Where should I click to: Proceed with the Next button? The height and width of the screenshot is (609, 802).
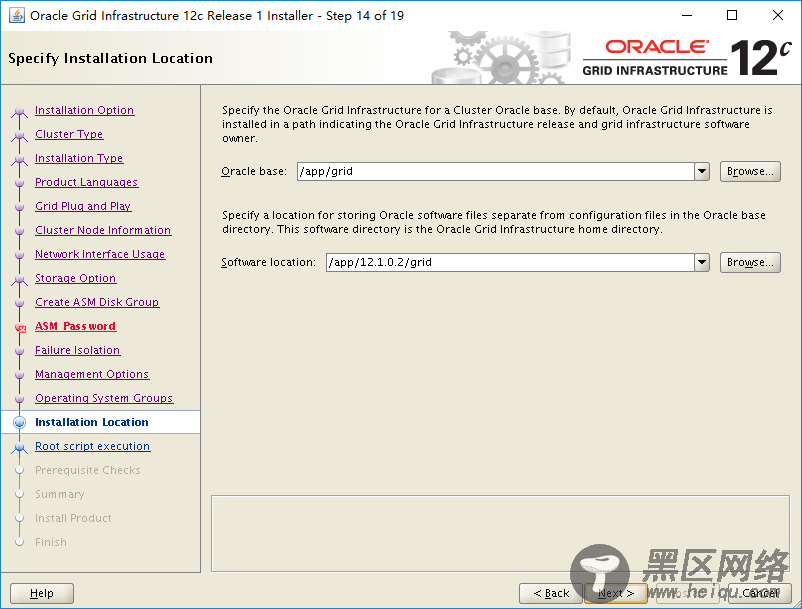pos(616,593)
